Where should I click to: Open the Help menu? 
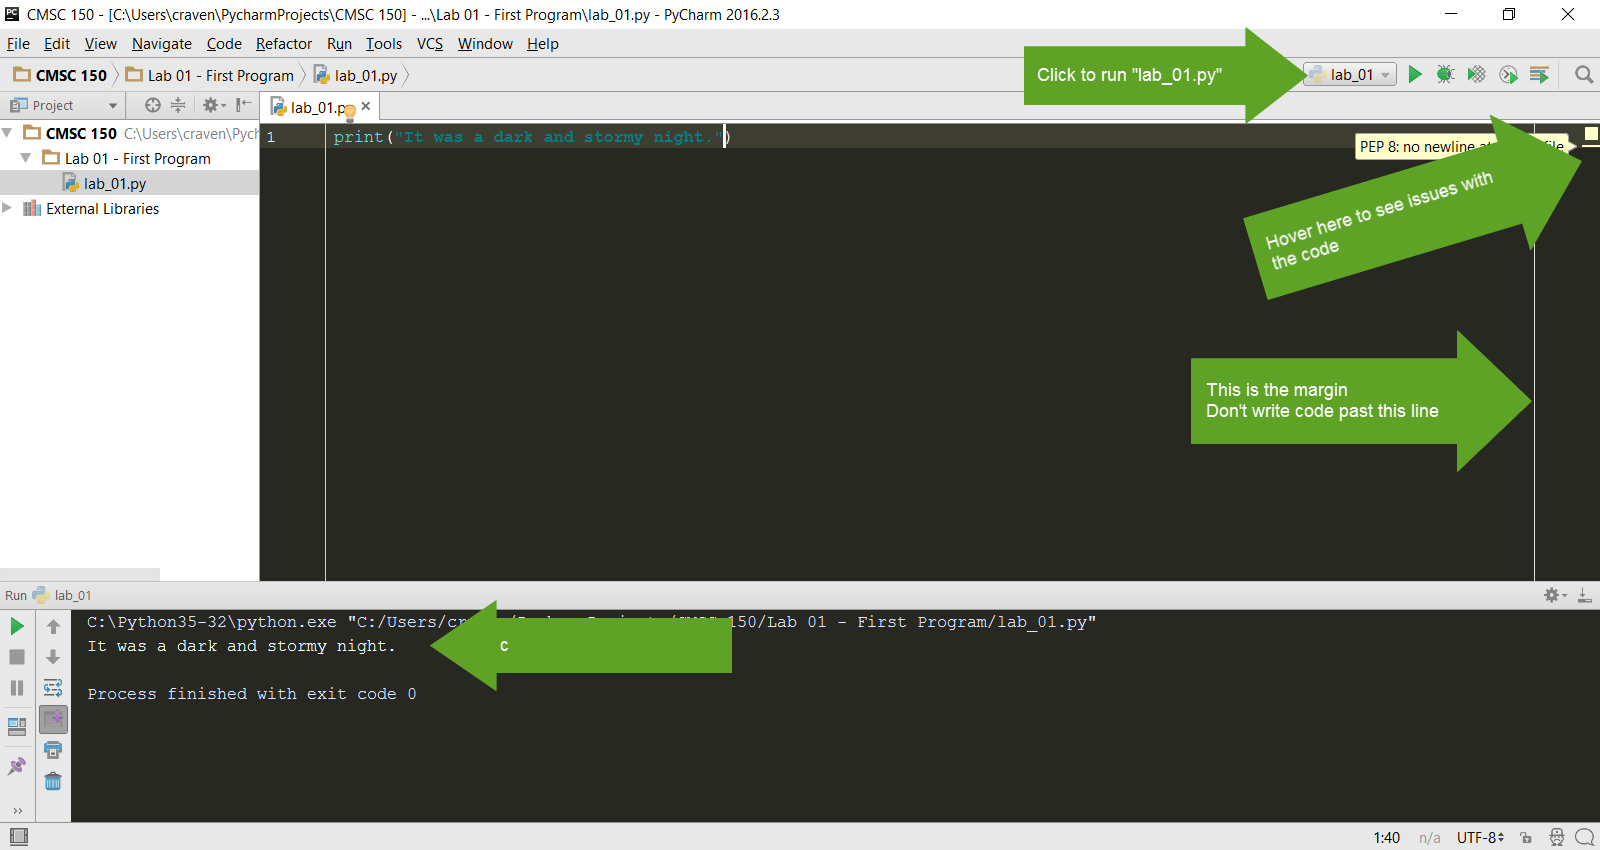542,44
